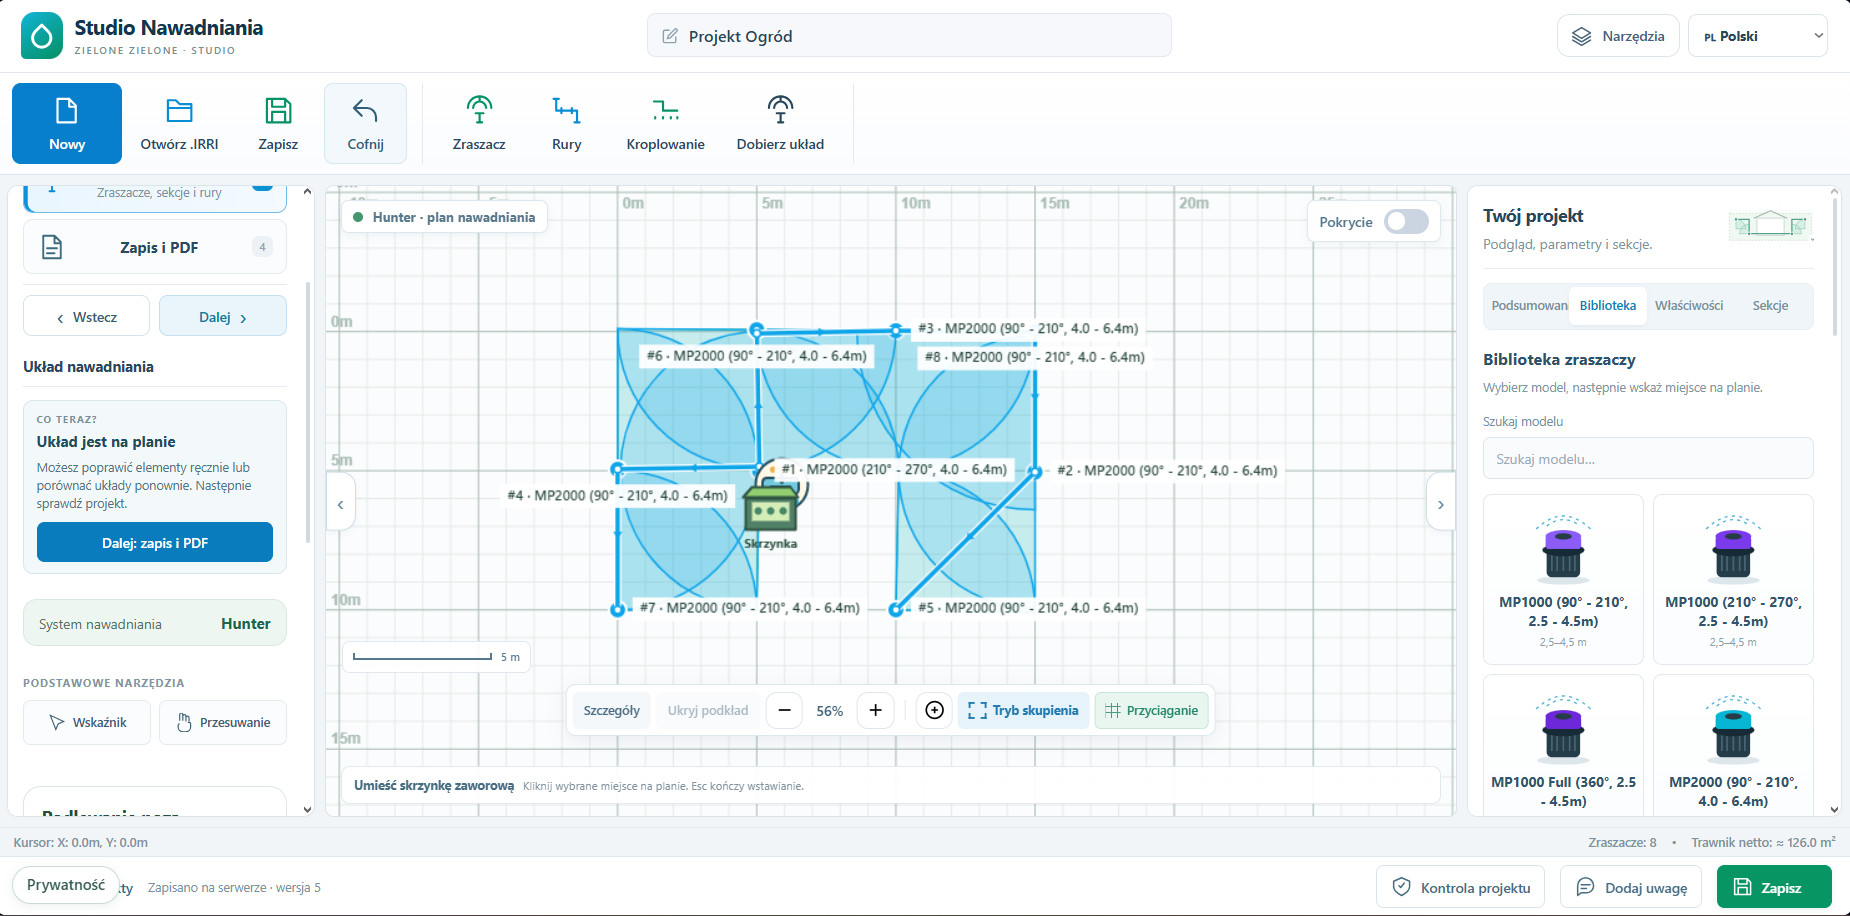This screenshot has height=916, width=1850.
Task: Toggle Przyciąganie snapping
Action: click(1152, 710)
